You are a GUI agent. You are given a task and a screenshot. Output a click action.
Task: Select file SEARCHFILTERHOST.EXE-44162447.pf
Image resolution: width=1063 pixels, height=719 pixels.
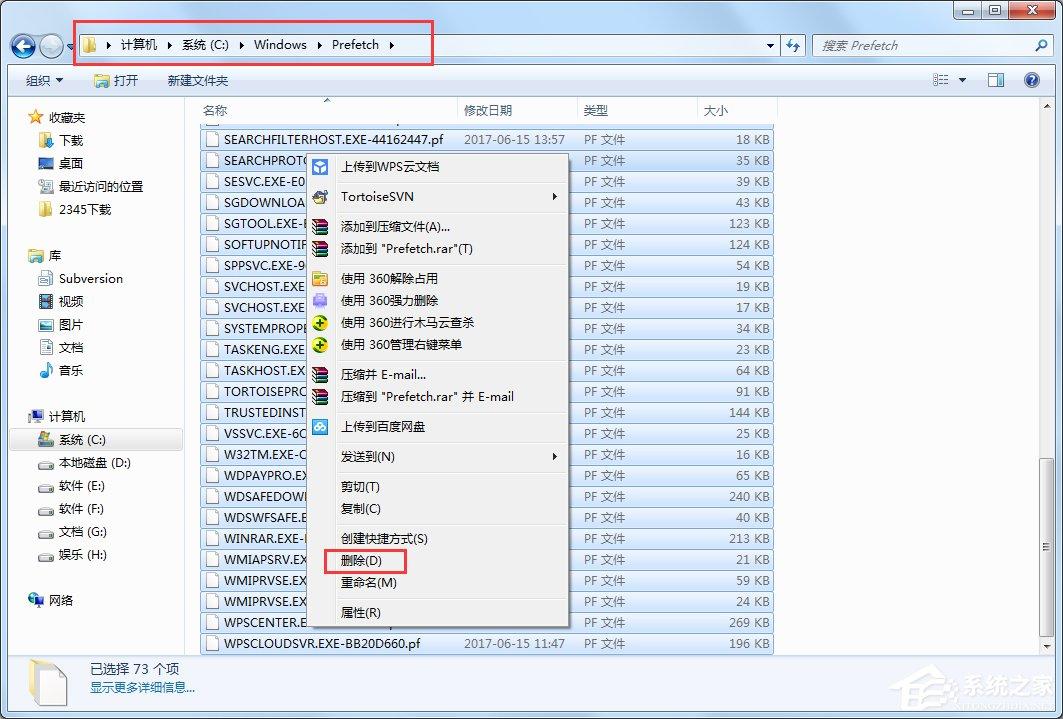[487, 140]
